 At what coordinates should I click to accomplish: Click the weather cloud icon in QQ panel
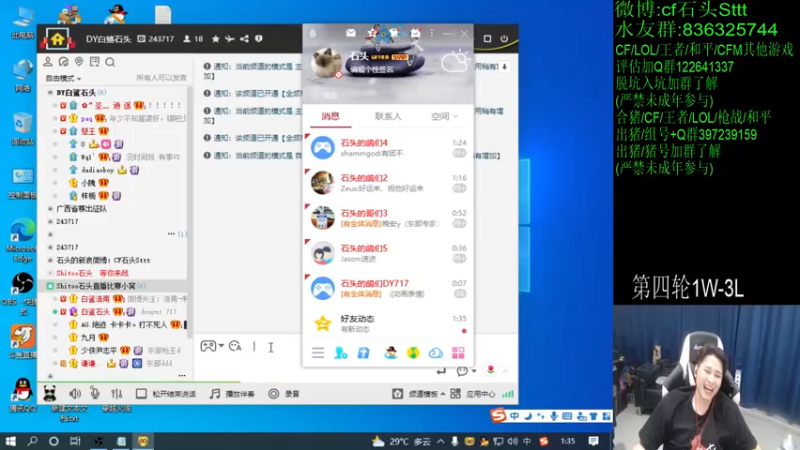454,62
